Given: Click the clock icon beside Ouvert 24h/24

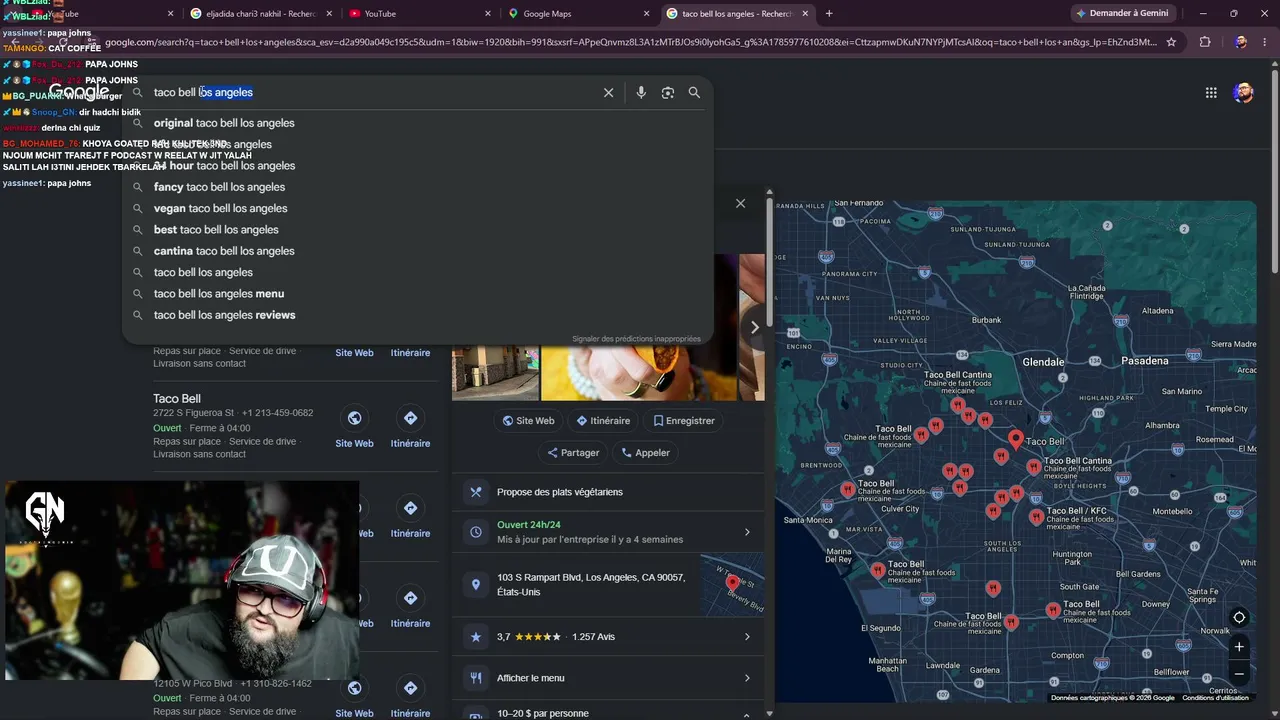Looking at the screenshot, I should click(x=476, y=532).
